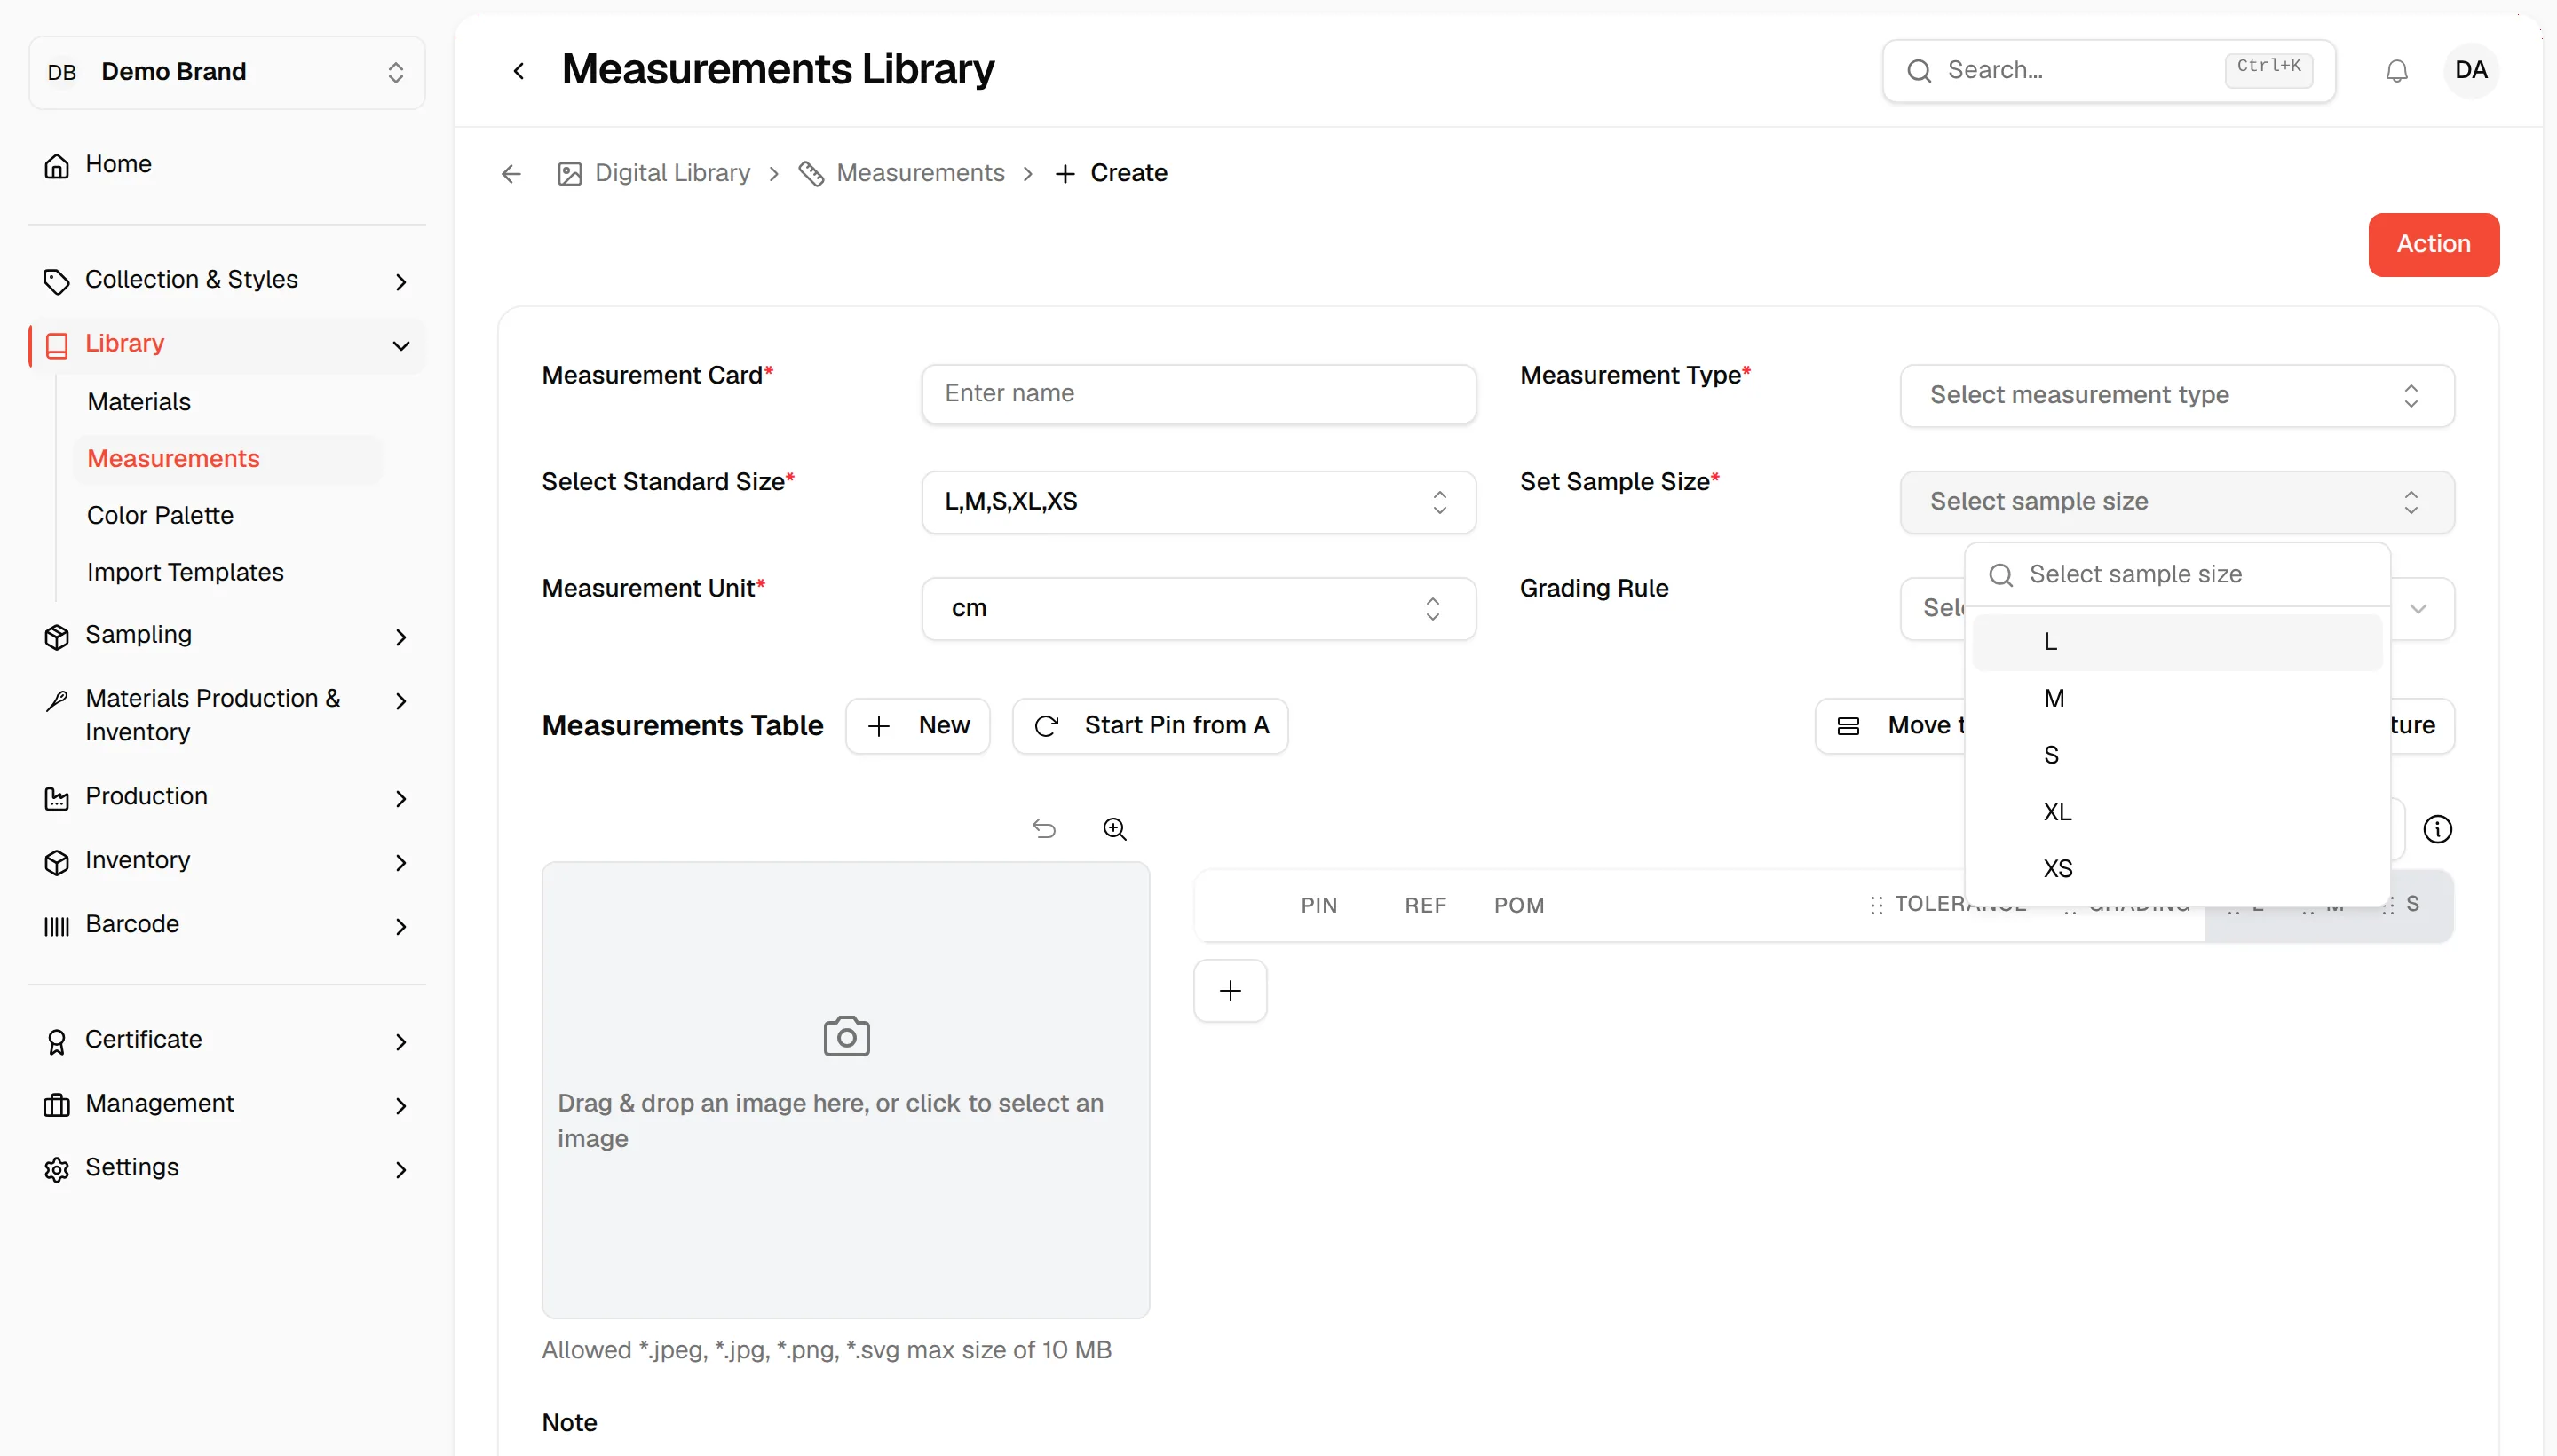Click the Certificate ribbon icon
The width and height of the screenshot is (2557, 1456).
tap(57, 1042)
